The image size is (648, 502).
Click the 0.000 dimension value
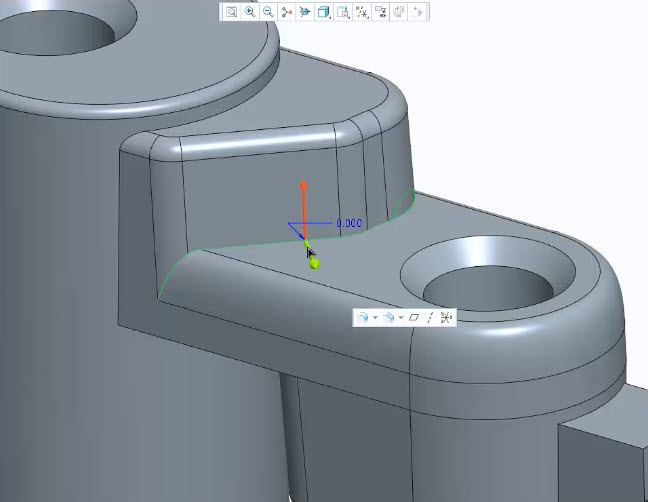[x=349, y=224]
